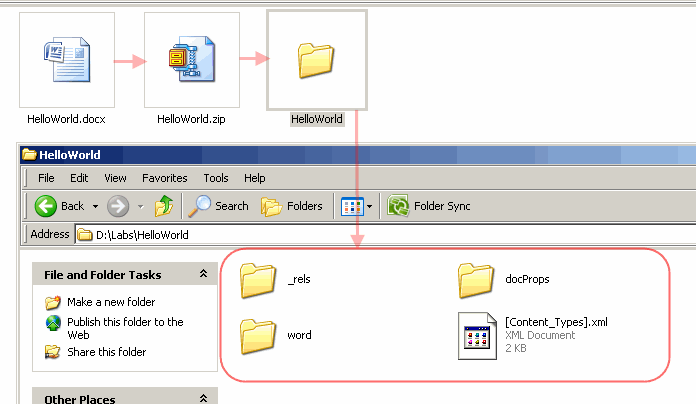The height and width of the screenshot is (404, 696).
Task: Select the HelloWorld folder icon at top
Action: [x=316, y=60]
